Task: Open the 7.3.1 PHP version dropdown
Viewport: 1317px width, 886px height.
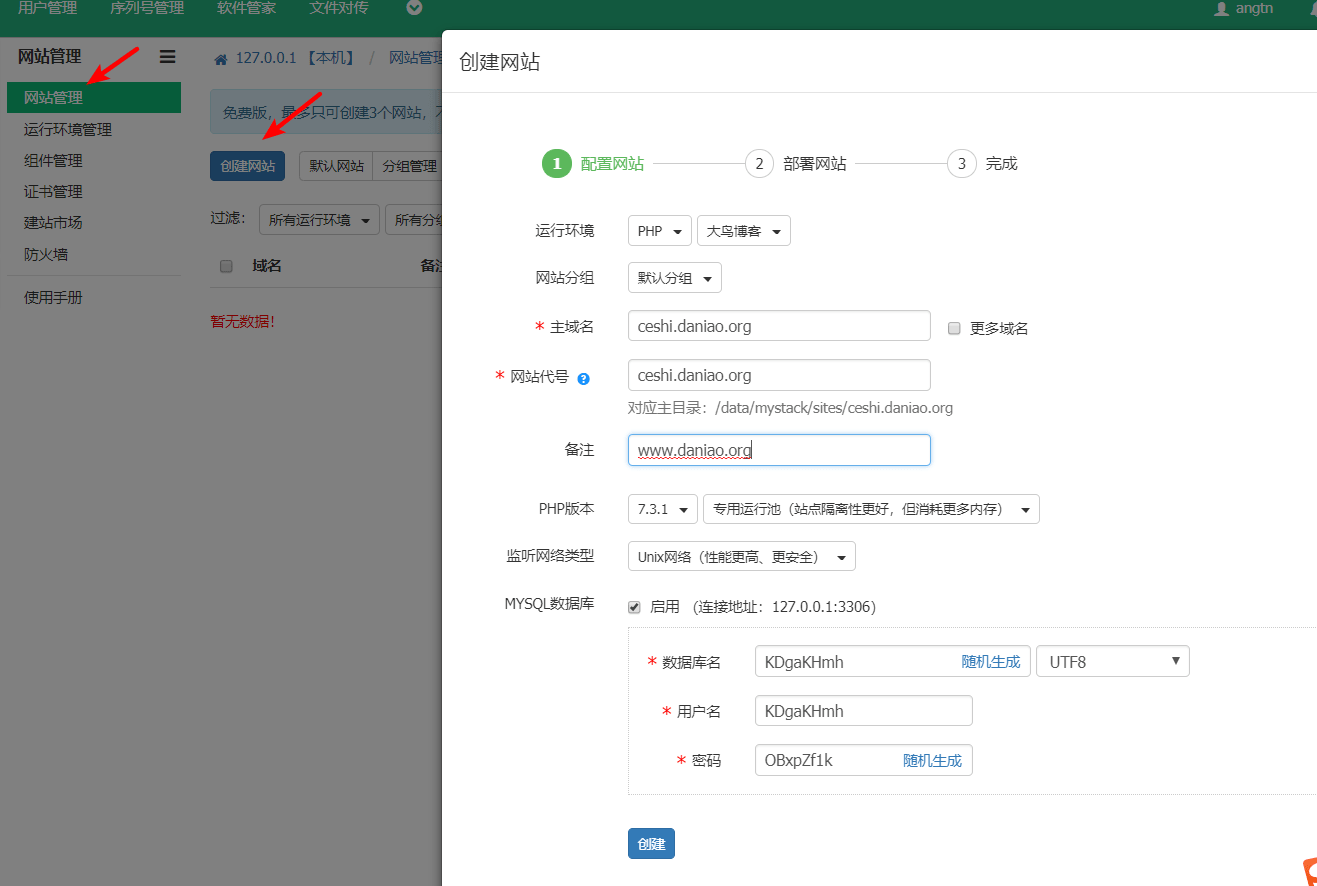Action: coord(663,509)
